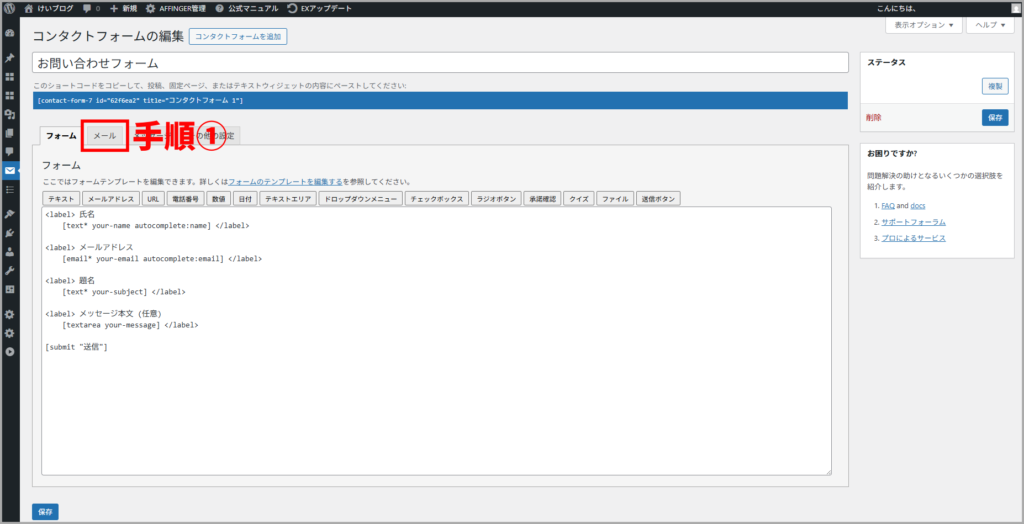Click the WordPress logo in admin bar

[10, 8]
